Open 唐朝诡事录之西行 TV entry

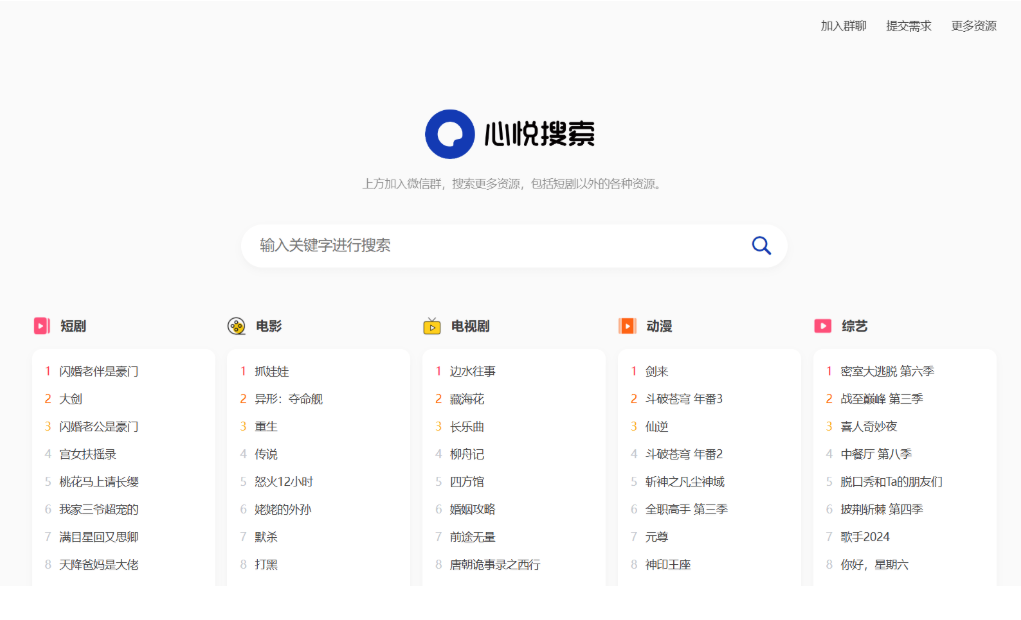tap(495, 565)
